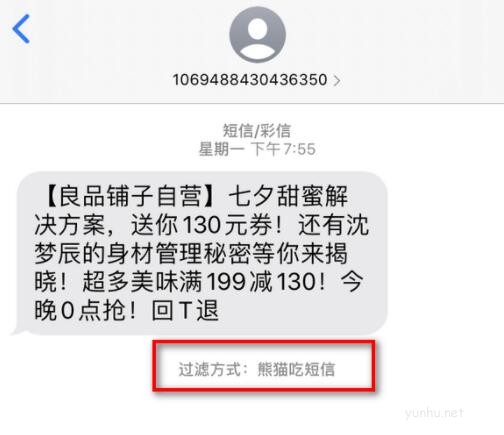
Task: Tap the 星期一 下午7:55 timestamp
Action: [x=257, y=149]
